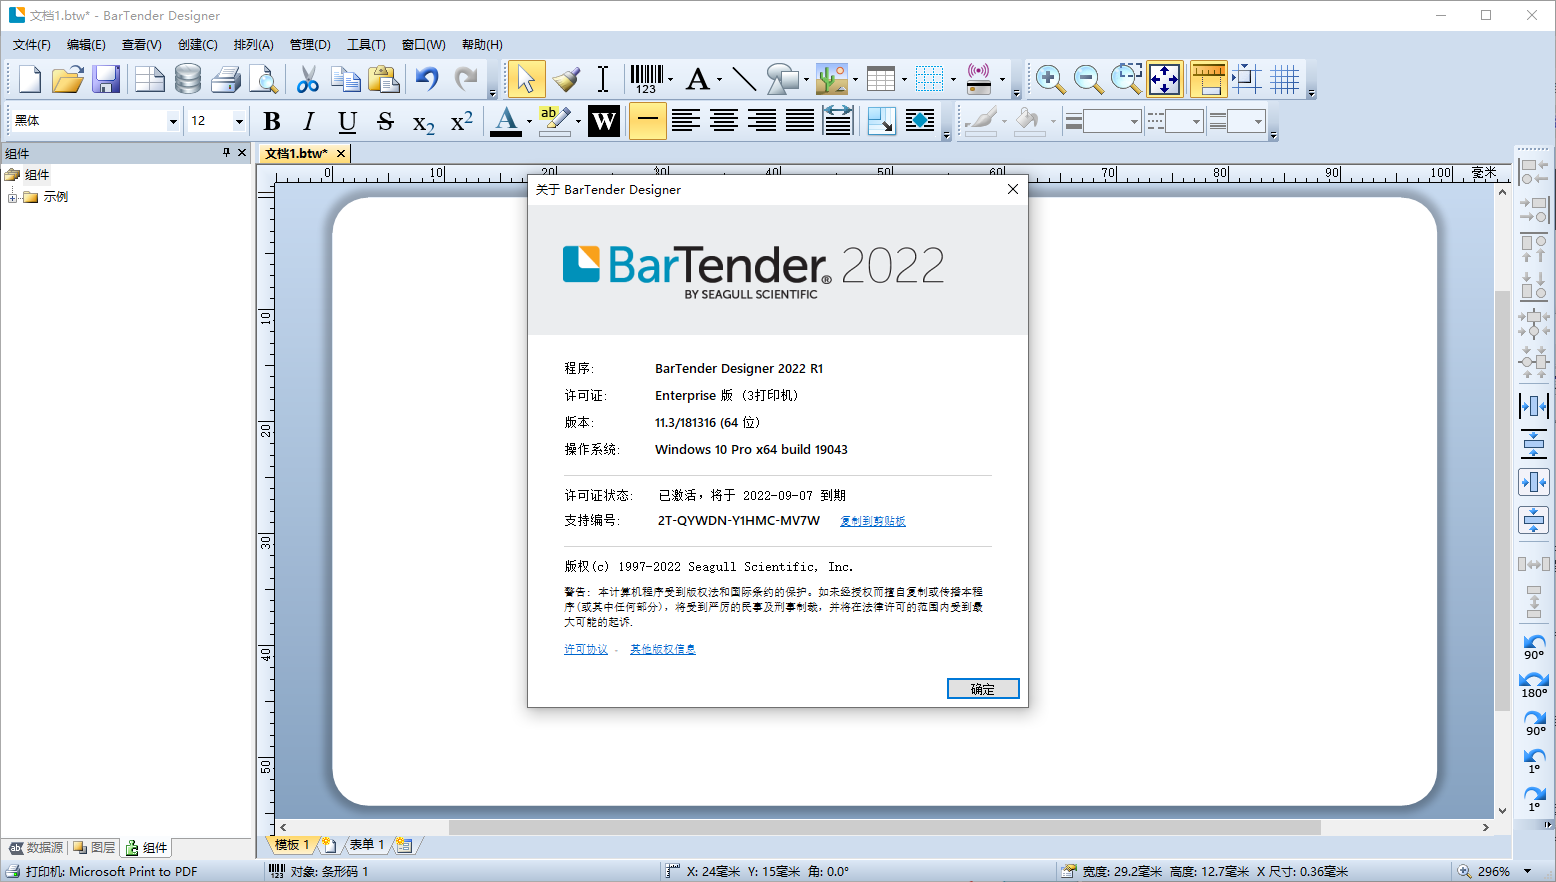Screen dimensions: 1556x882
Task: Toggle italic formatting
Action: tap(309, 121)
